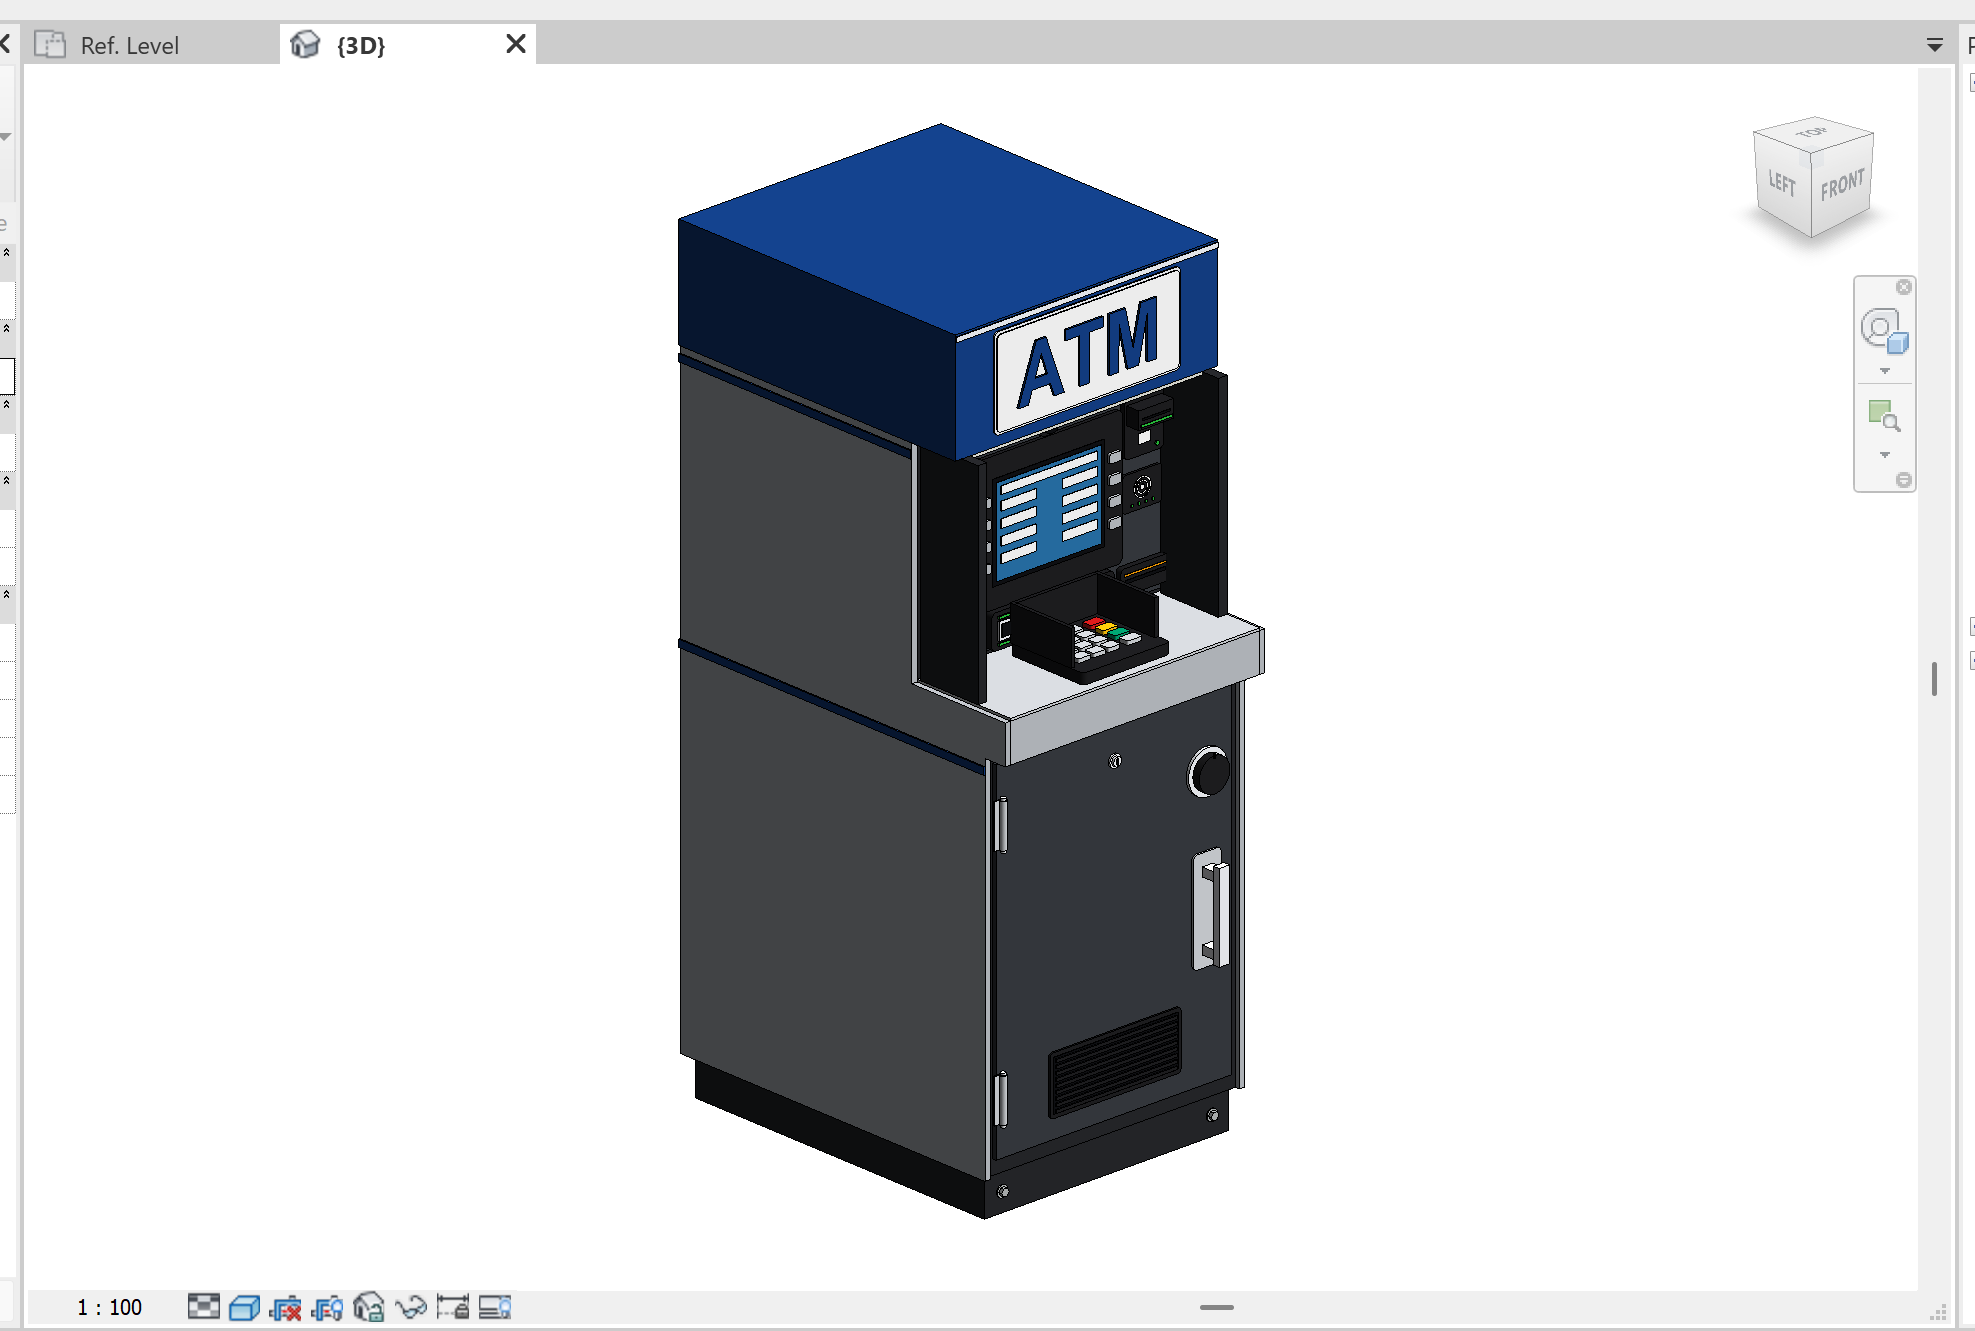Close the {3D} view tab

pyautogui.click(x=516, y=44)
